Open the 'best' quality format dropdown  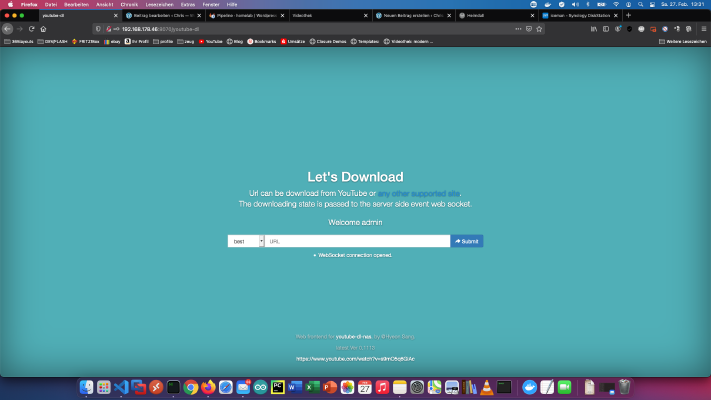[x=246, y=241]
